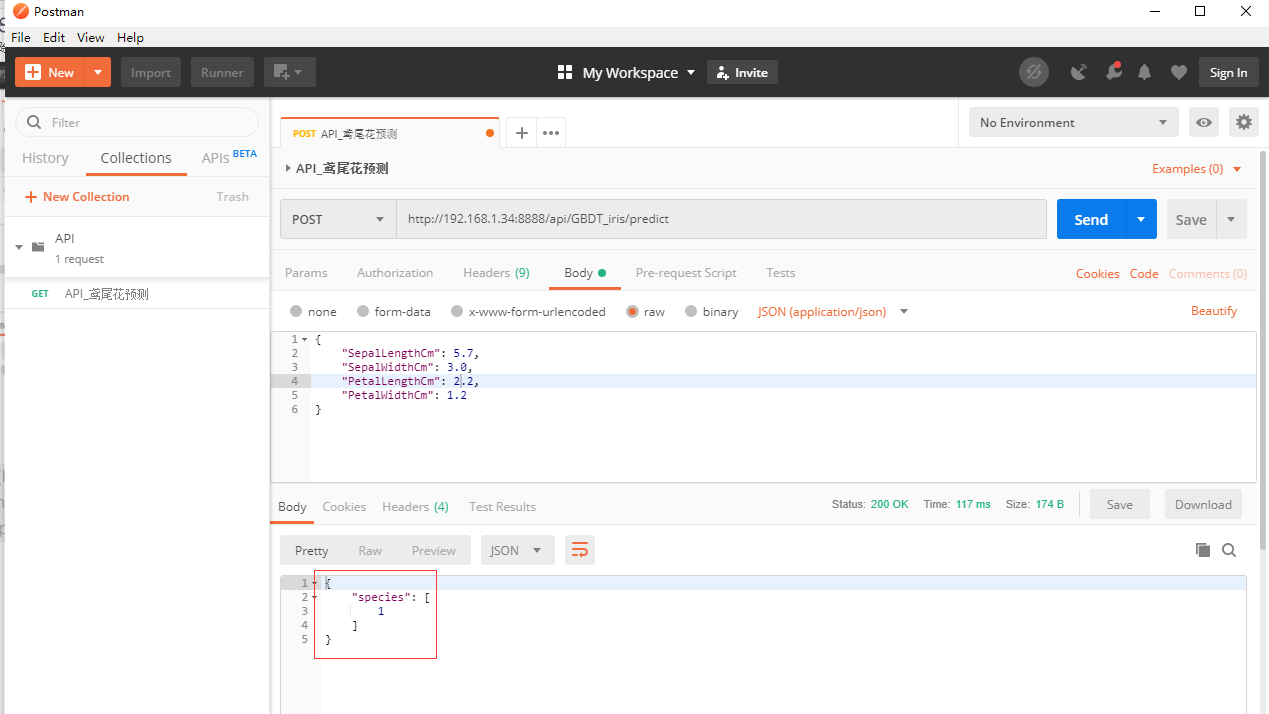Screen dimensions: 1269x714
Task: Switch response view to Raw
Action: [370, 550]
